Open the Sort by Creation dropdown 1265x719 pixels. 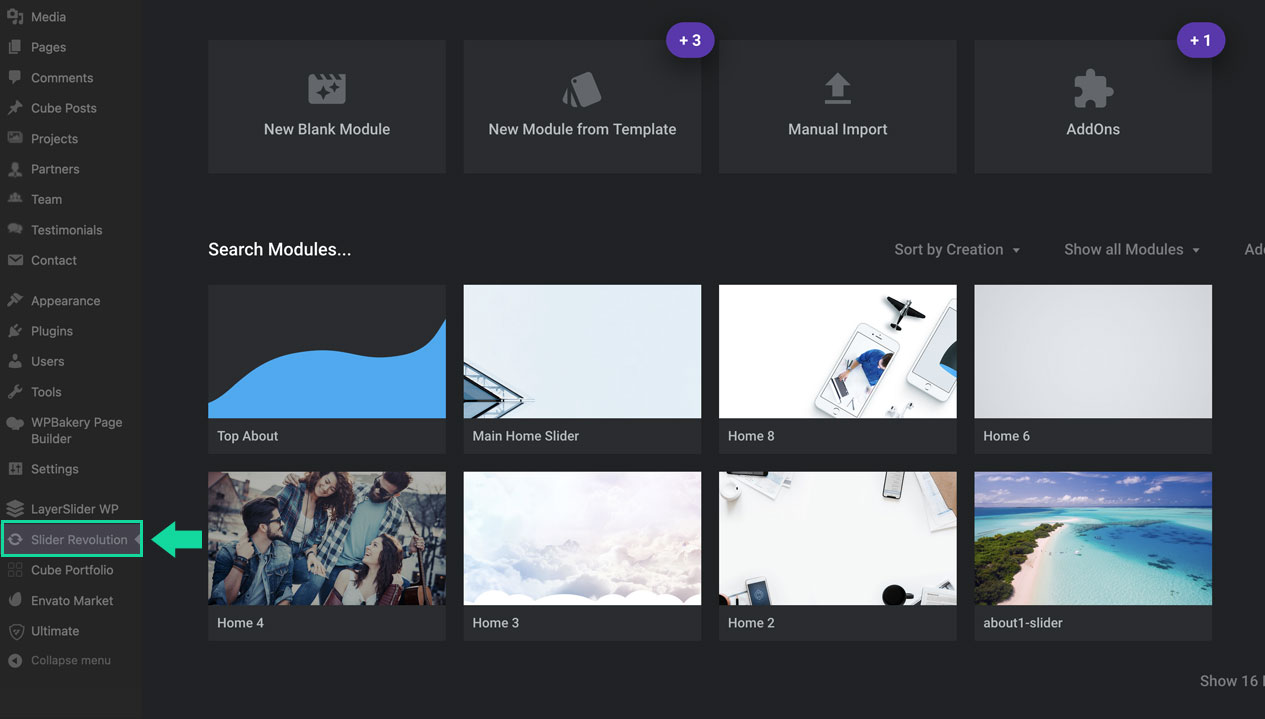pos(957,250)
